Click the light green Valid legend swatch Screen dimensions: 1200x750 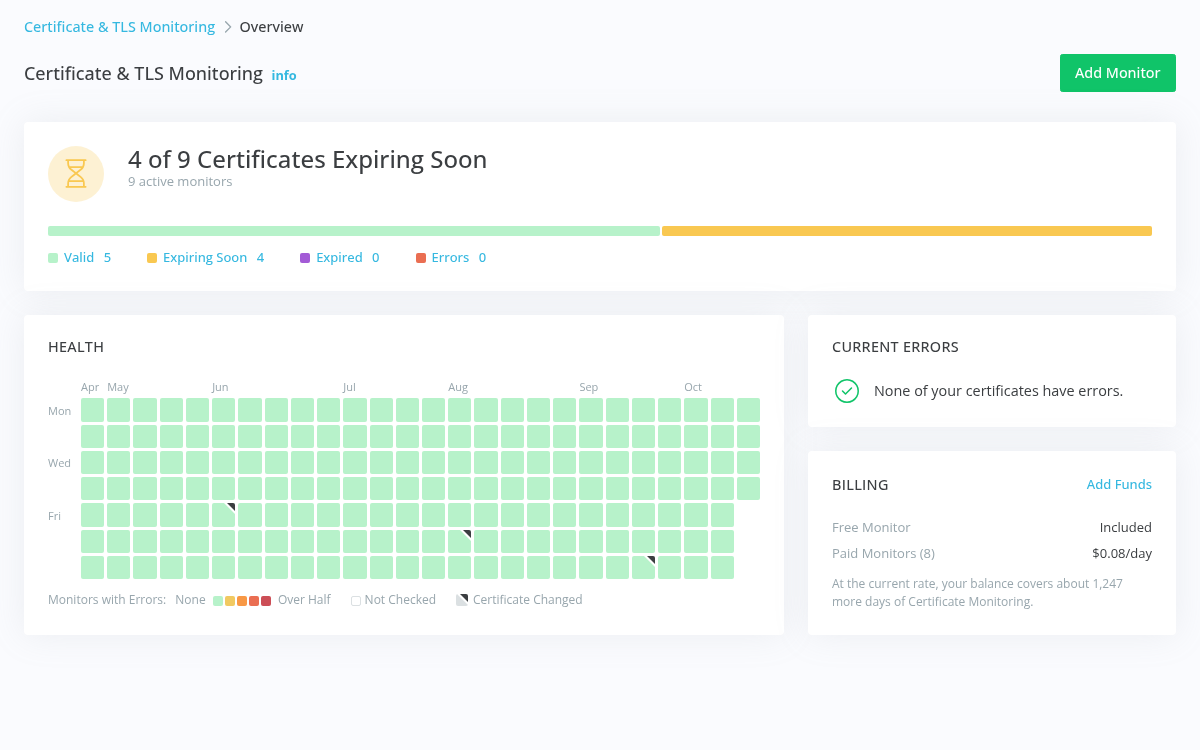(53, 258)
